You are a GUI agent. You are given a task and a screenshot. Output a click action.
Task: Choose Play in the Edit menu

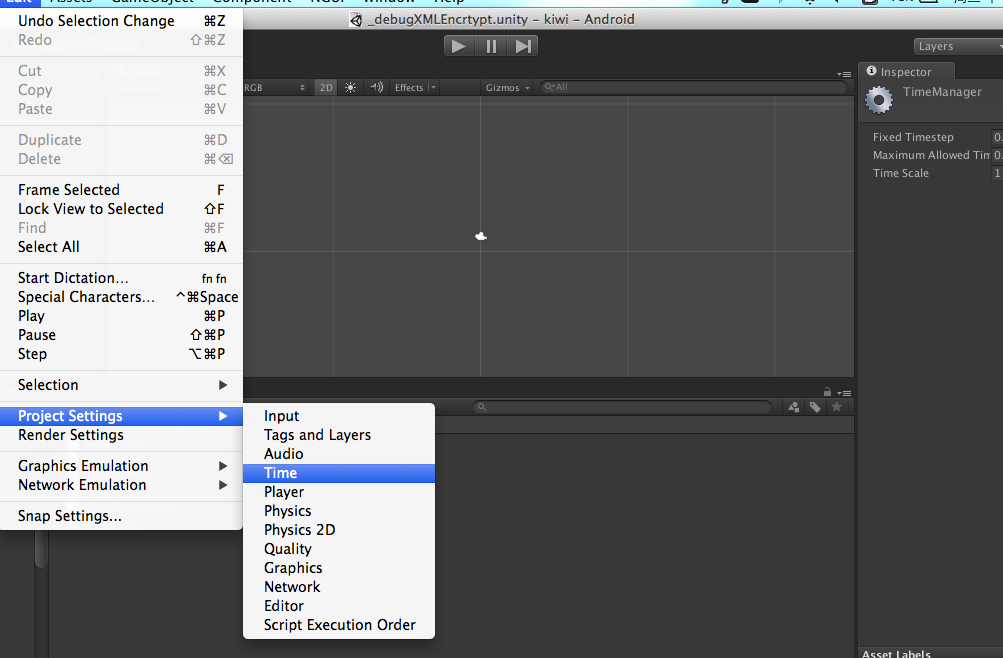tap(121, 316)
